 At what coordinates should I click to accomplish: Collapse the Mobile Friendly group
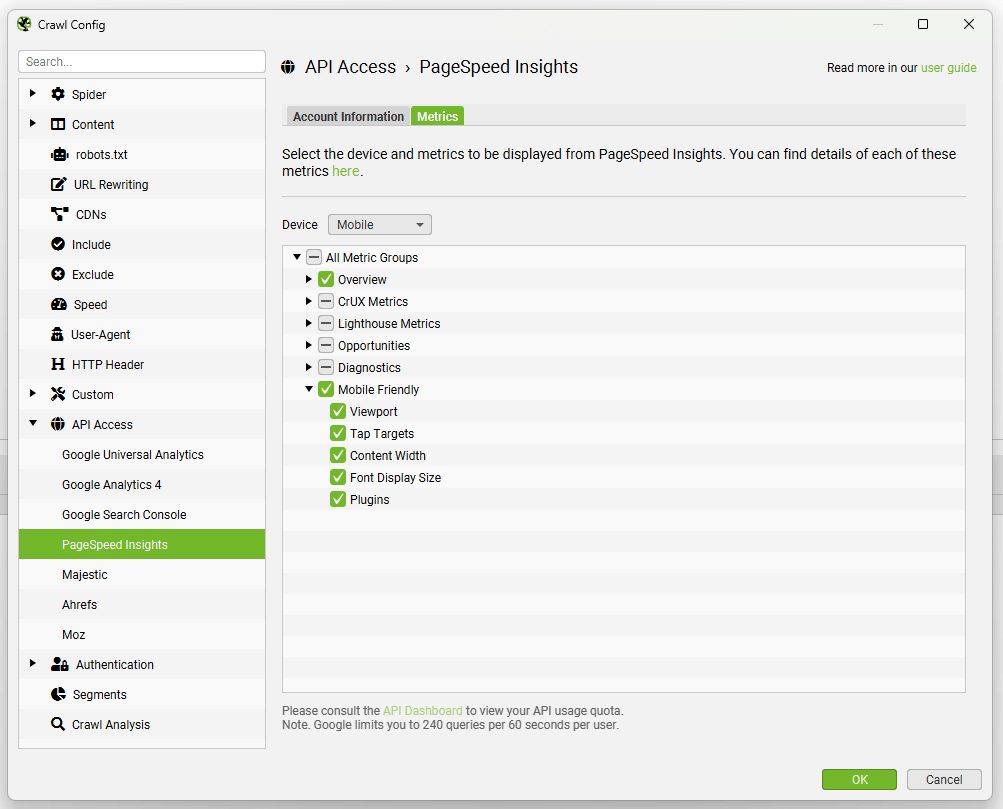308,389
